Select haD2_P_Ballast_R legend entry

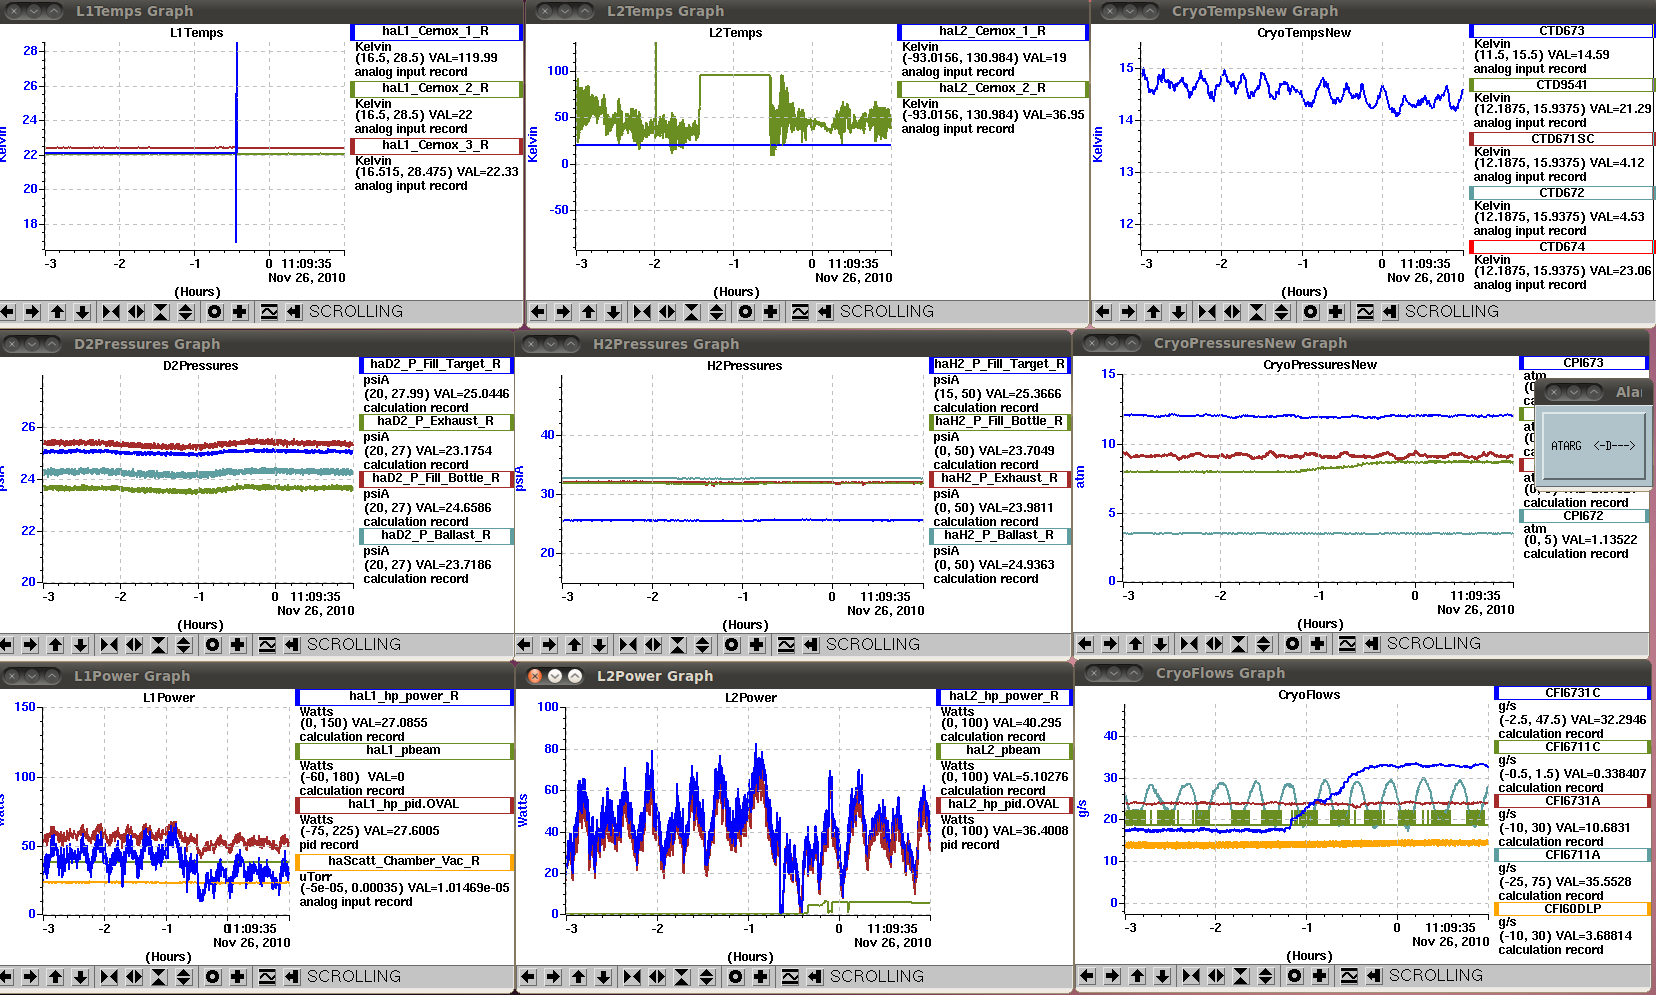[436, 536]
